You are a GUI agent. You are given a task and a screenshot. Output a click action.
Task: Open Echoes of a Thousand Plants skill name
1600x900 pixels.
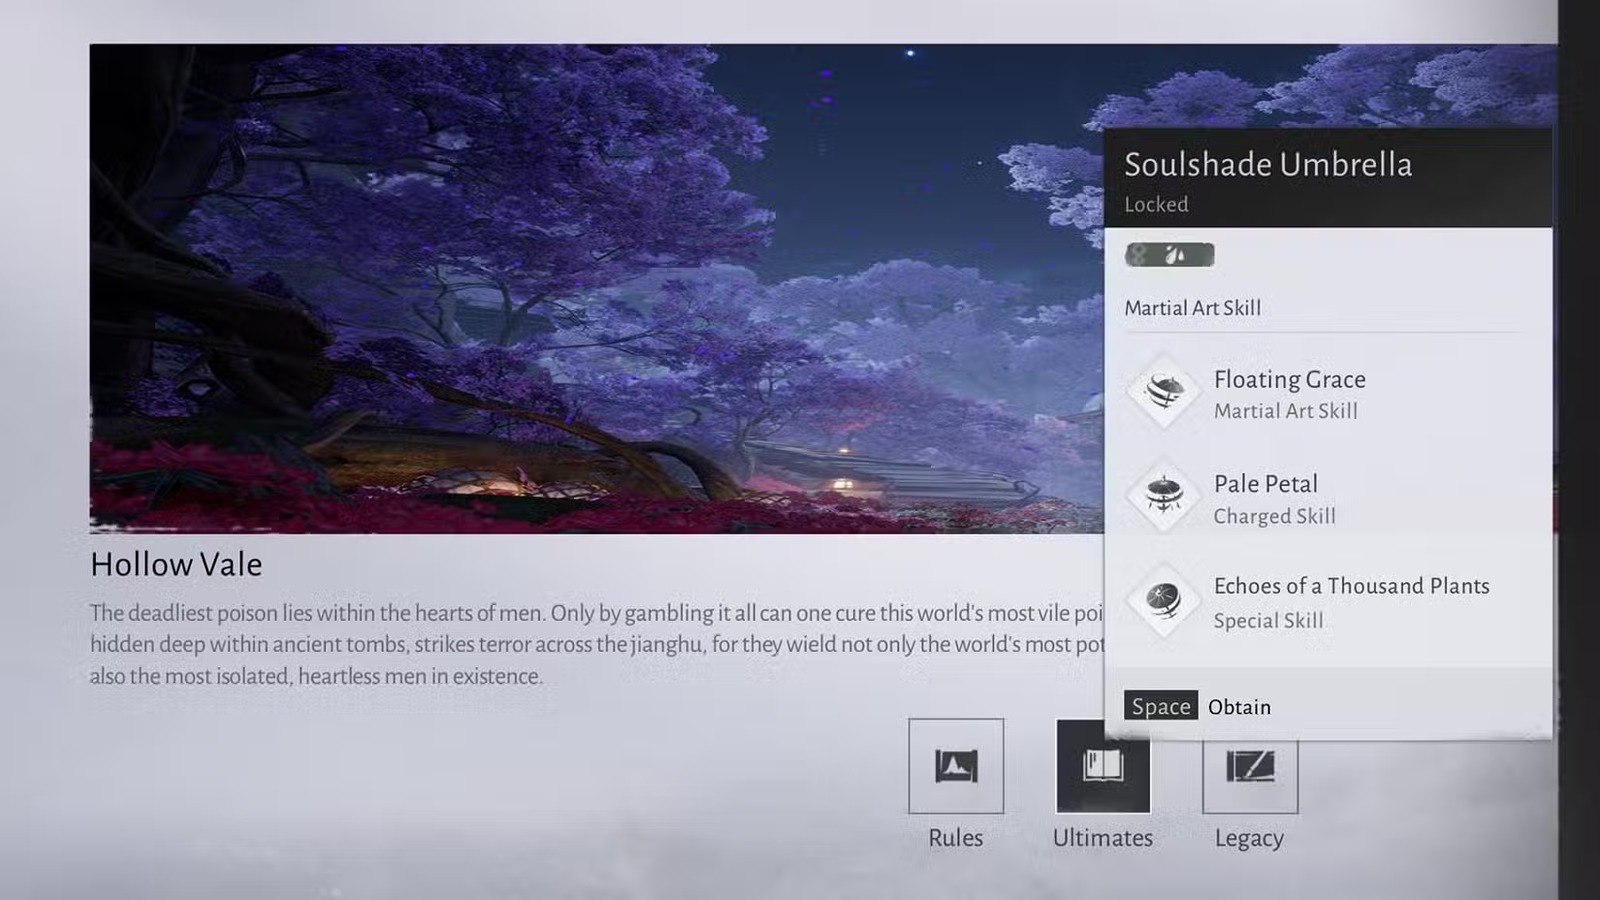tap(1351, 586)
